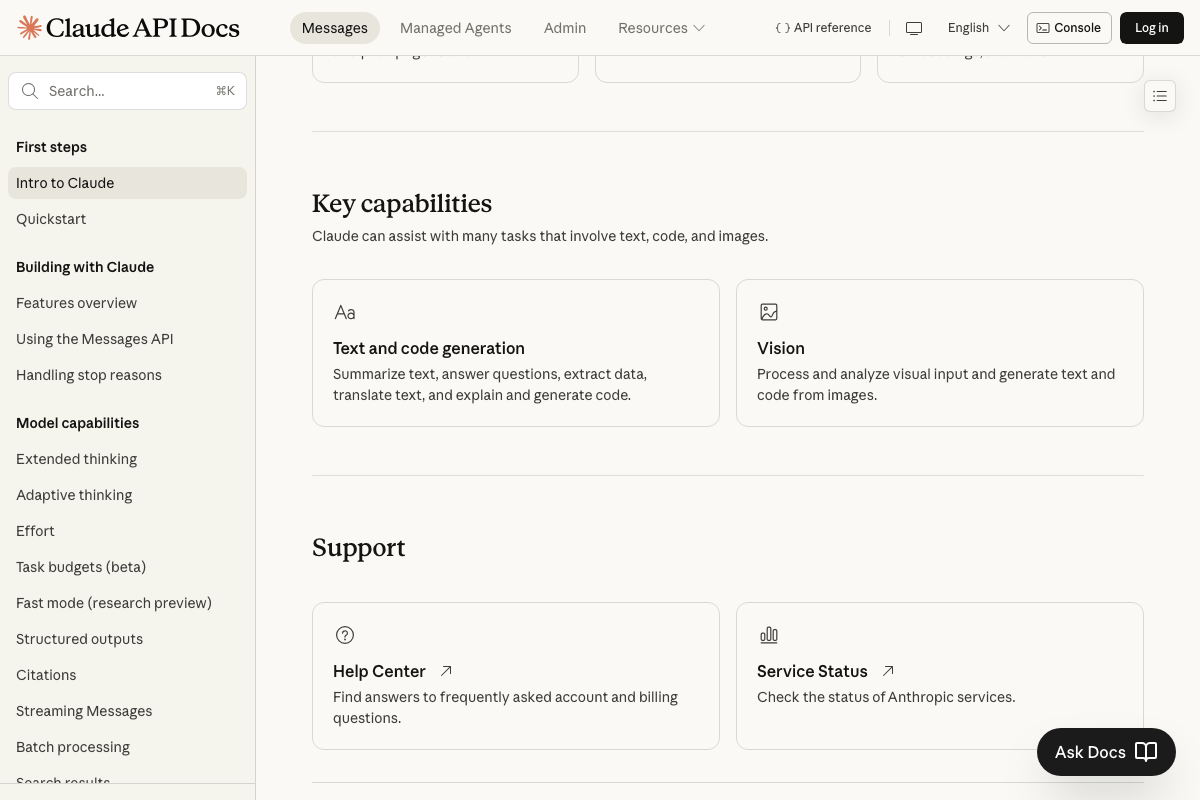Click the Service Status card title

[x=812, y=671]
